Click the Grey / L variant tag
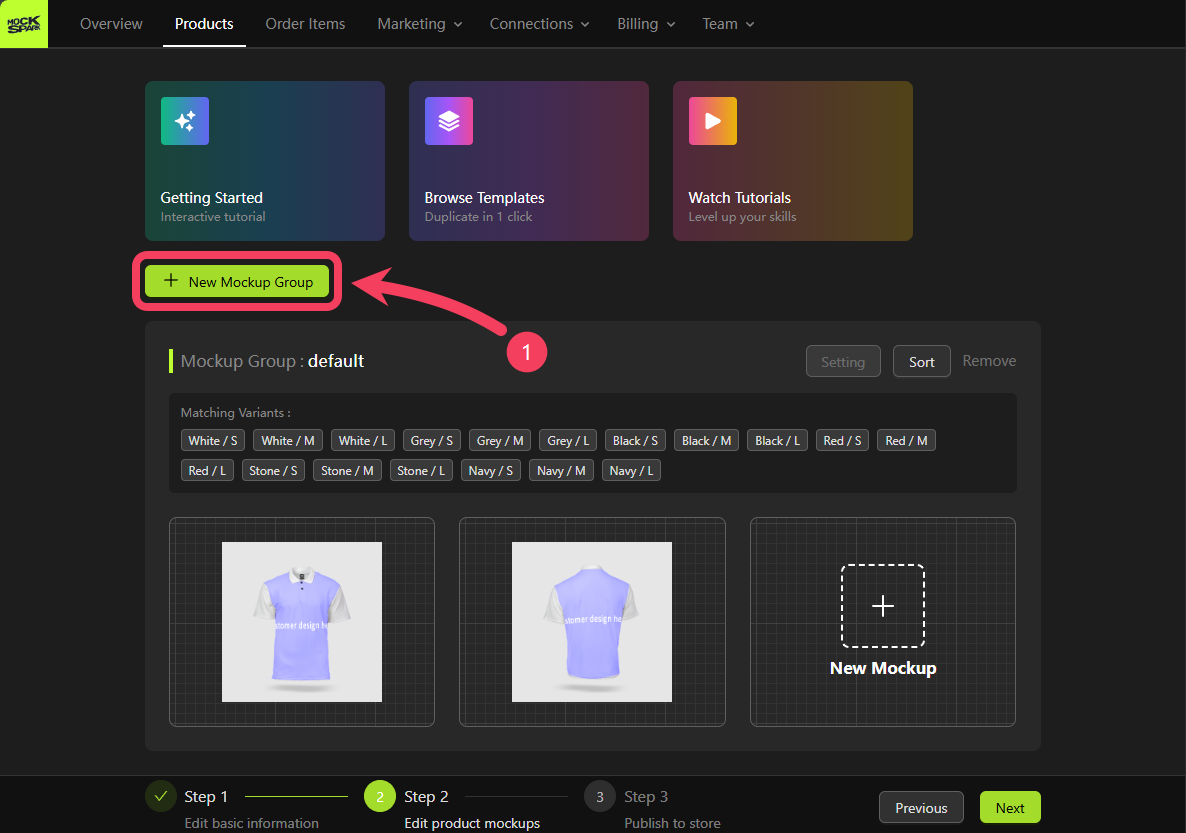1186x833 pixels. pos(568,440)
